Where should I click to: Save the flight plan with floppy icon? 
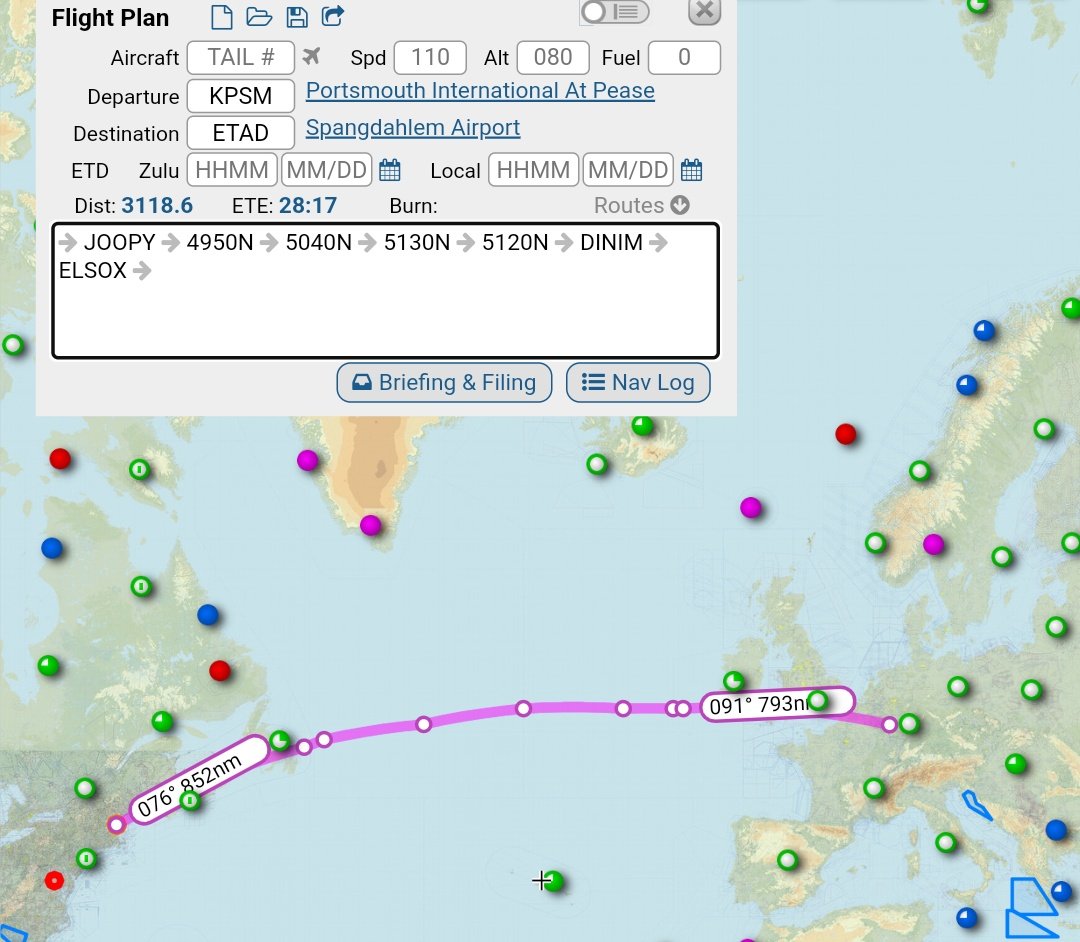(x=297, y=17)
